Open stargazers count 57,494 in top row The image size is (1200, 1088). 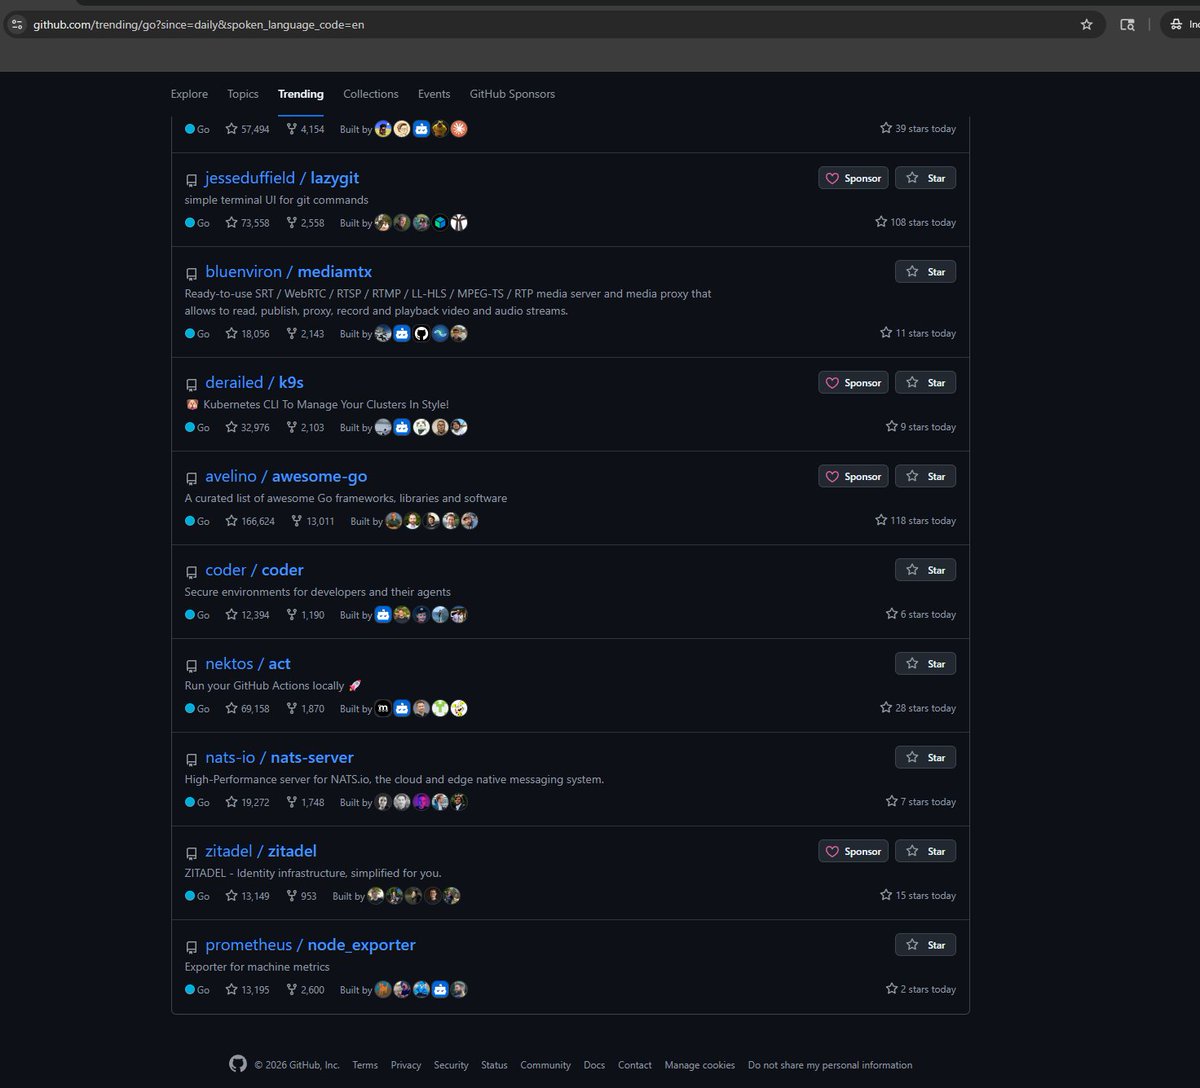(247, 129)
